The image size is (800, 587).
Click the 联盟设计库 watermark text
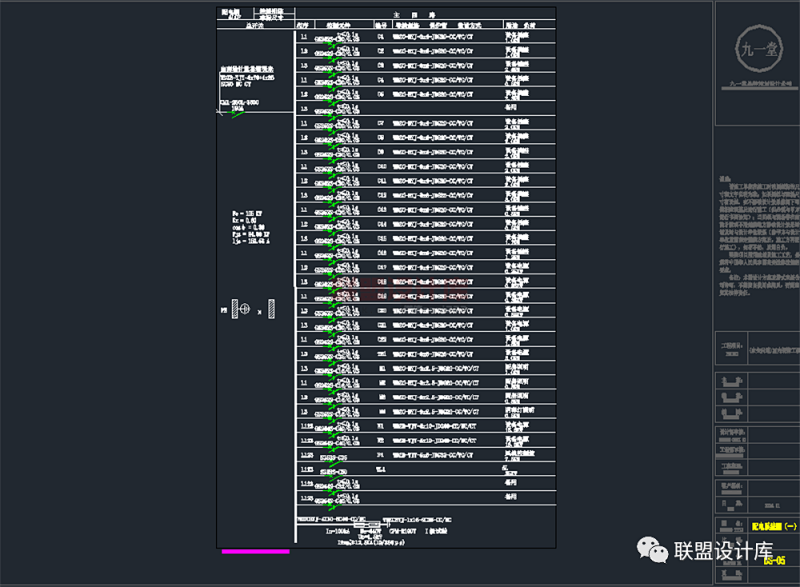(x=723, y=552)
